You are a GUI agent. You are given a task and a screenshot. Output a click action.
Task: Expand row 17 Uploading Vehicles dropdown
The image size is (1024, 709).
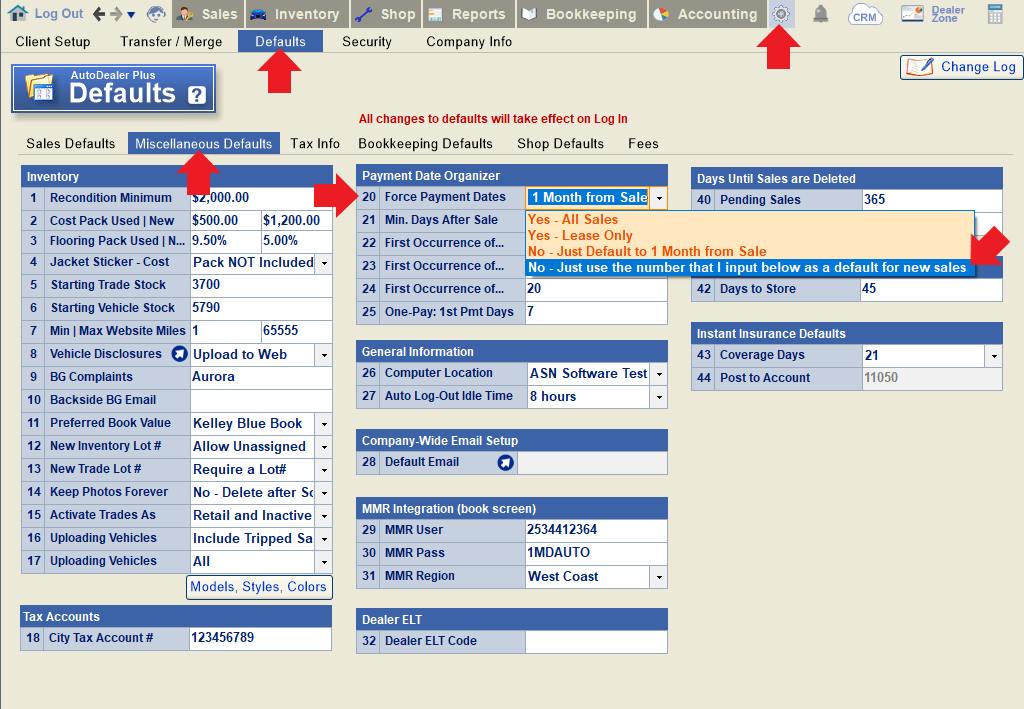pyautogui.click(x=324, y=562)
